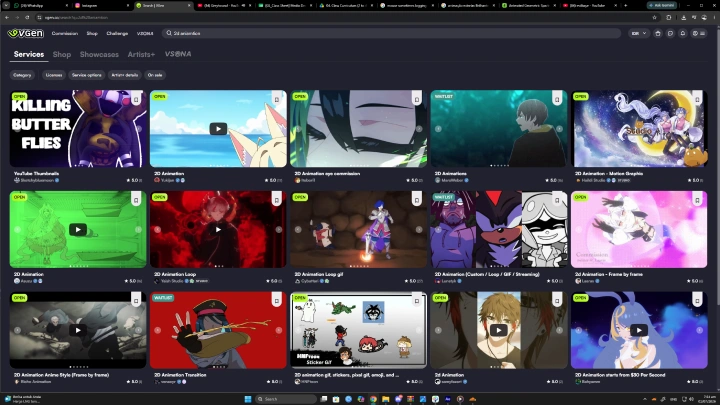The width and height of the screenshot is (720, 405).
Task: Open Chrome from the Windows taskbar
Action: pyautogui.click(x=373, y=399)
